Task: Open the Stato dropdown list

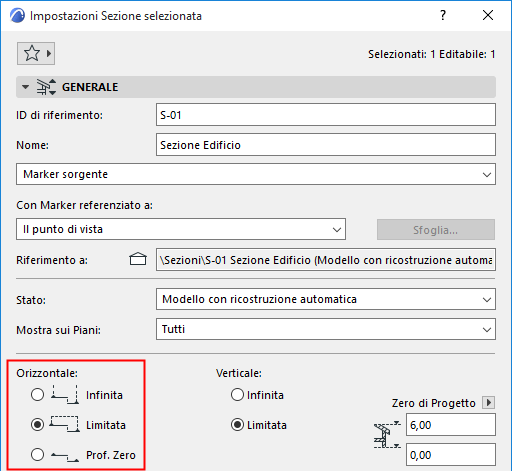Action: pyautogui.click(x=326, y=299)
